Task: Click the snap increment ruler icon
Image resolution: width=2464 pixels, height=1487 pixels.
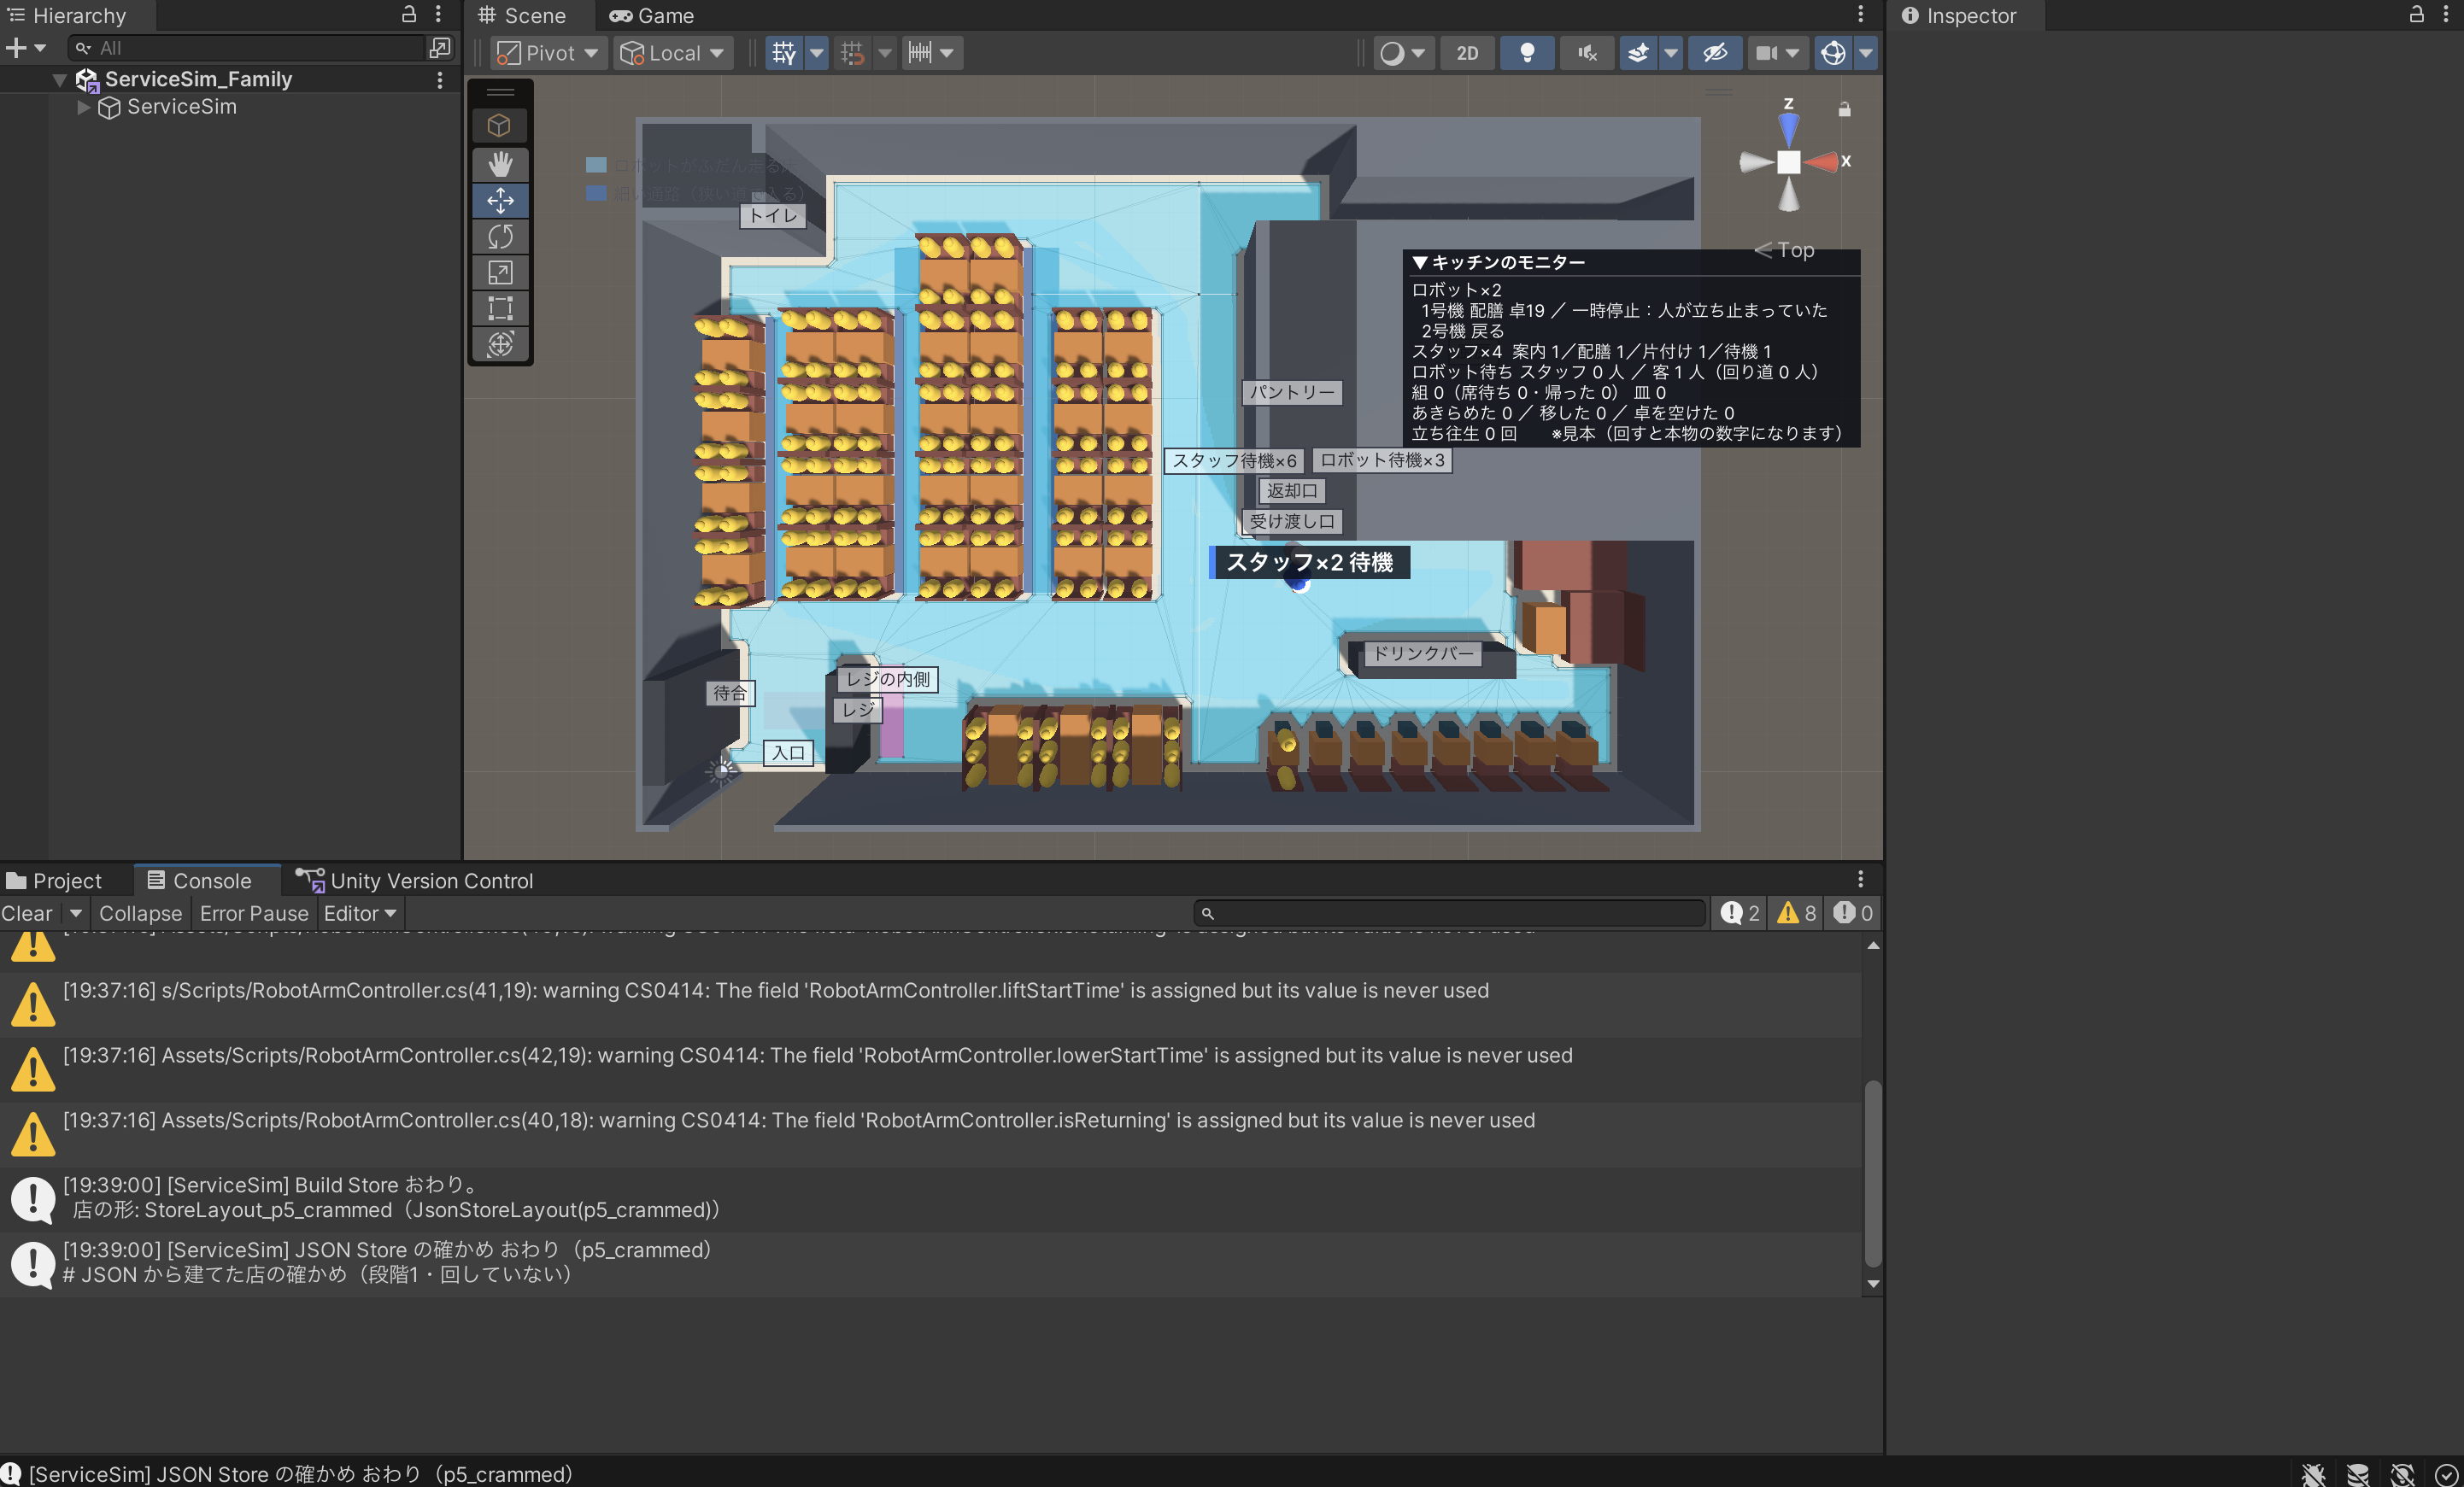Action: point(920,53)
